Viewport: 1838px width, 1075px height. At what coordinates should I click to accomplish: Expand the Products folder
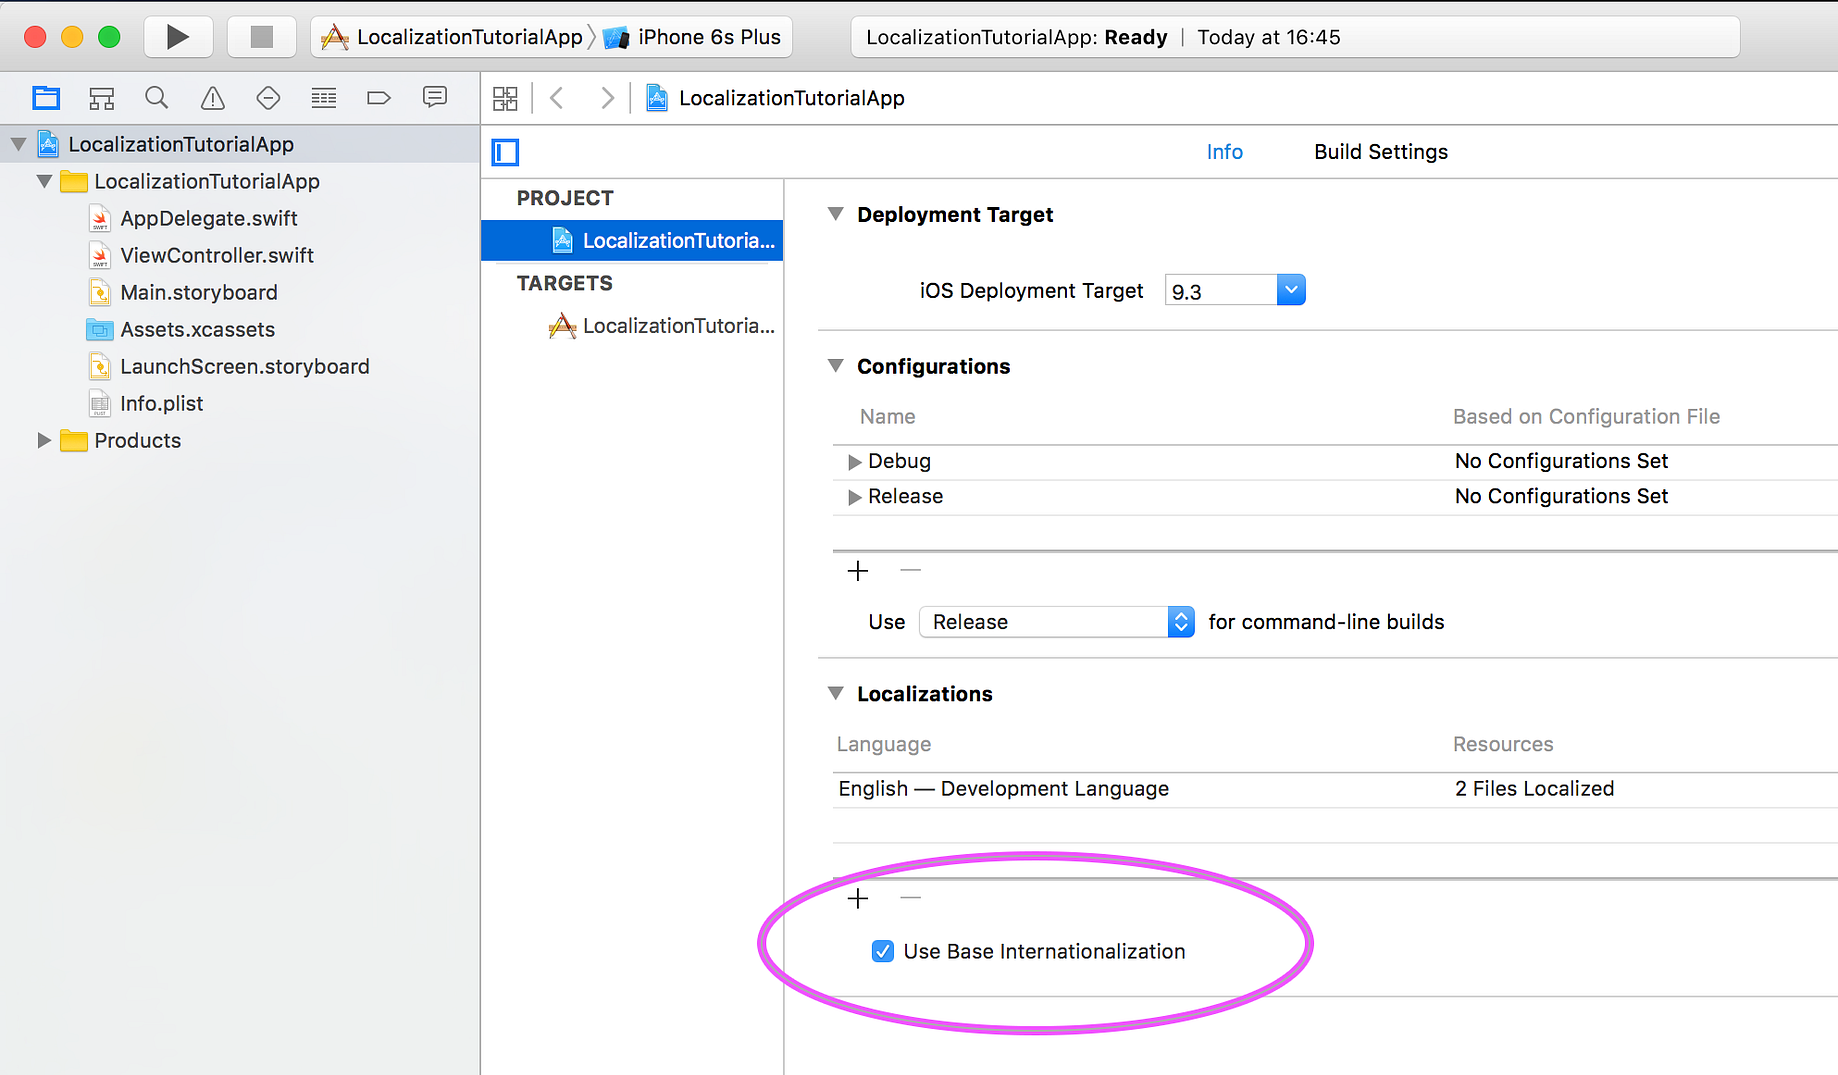click(x=44, y=440)
